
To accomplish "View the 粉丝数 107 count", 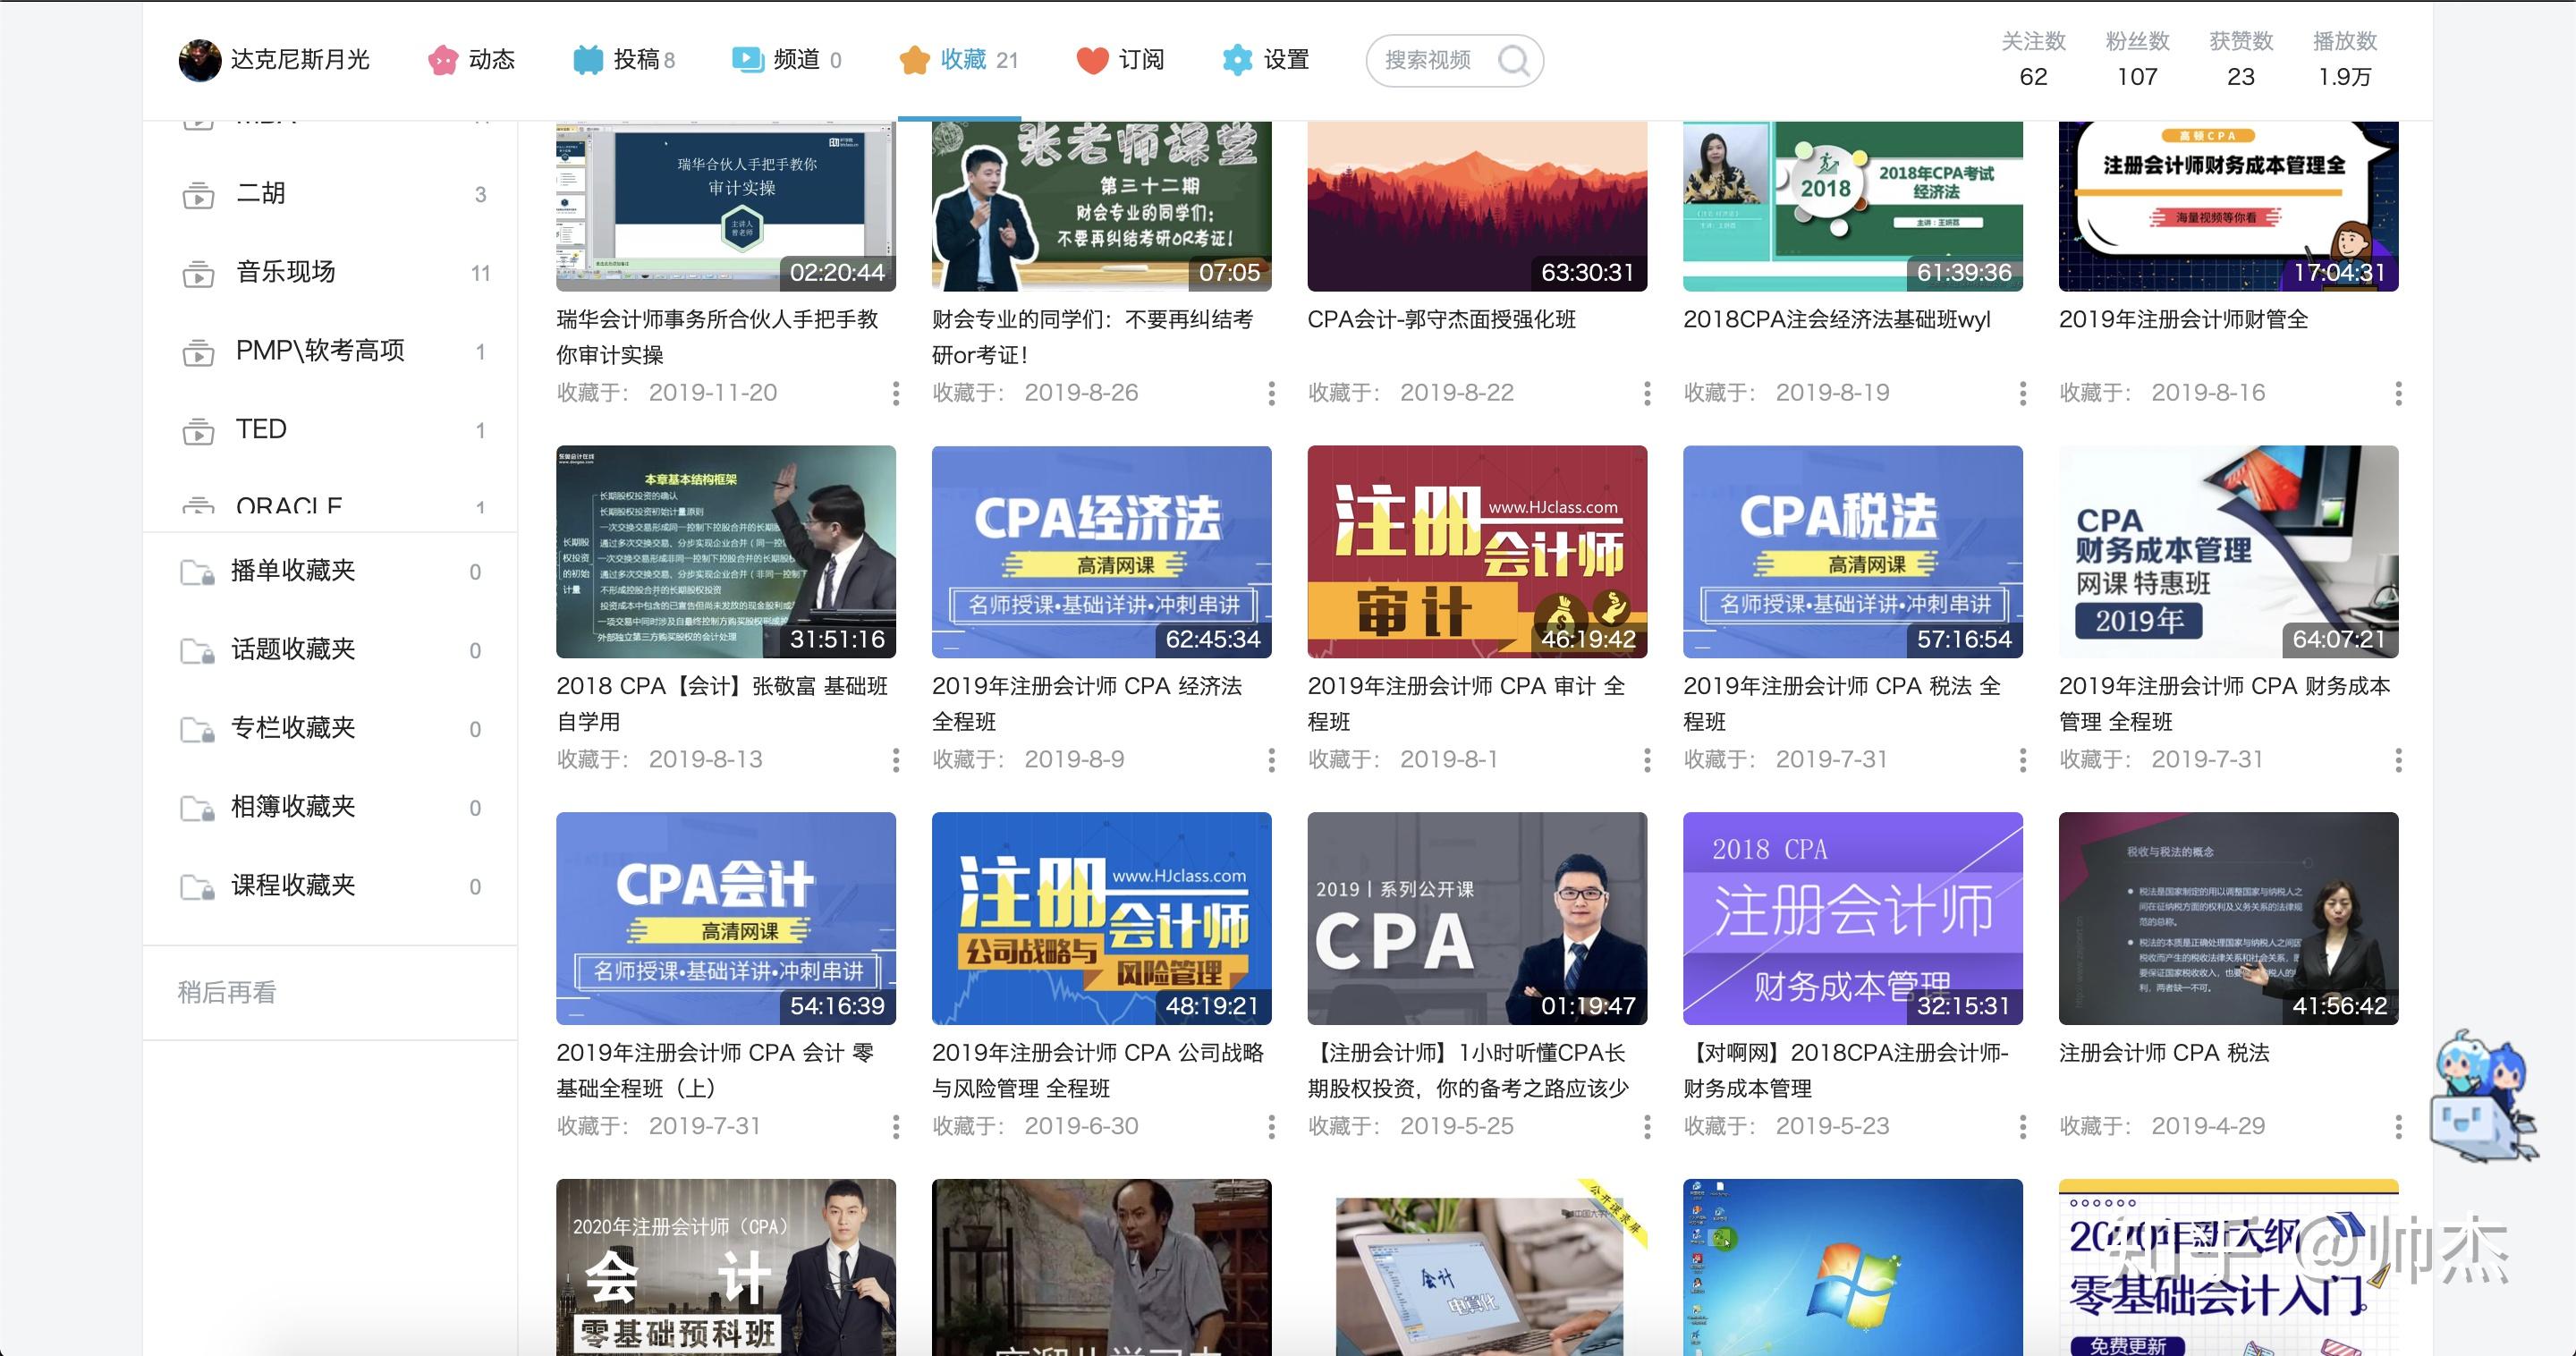I will click(x=2137, y=59).
